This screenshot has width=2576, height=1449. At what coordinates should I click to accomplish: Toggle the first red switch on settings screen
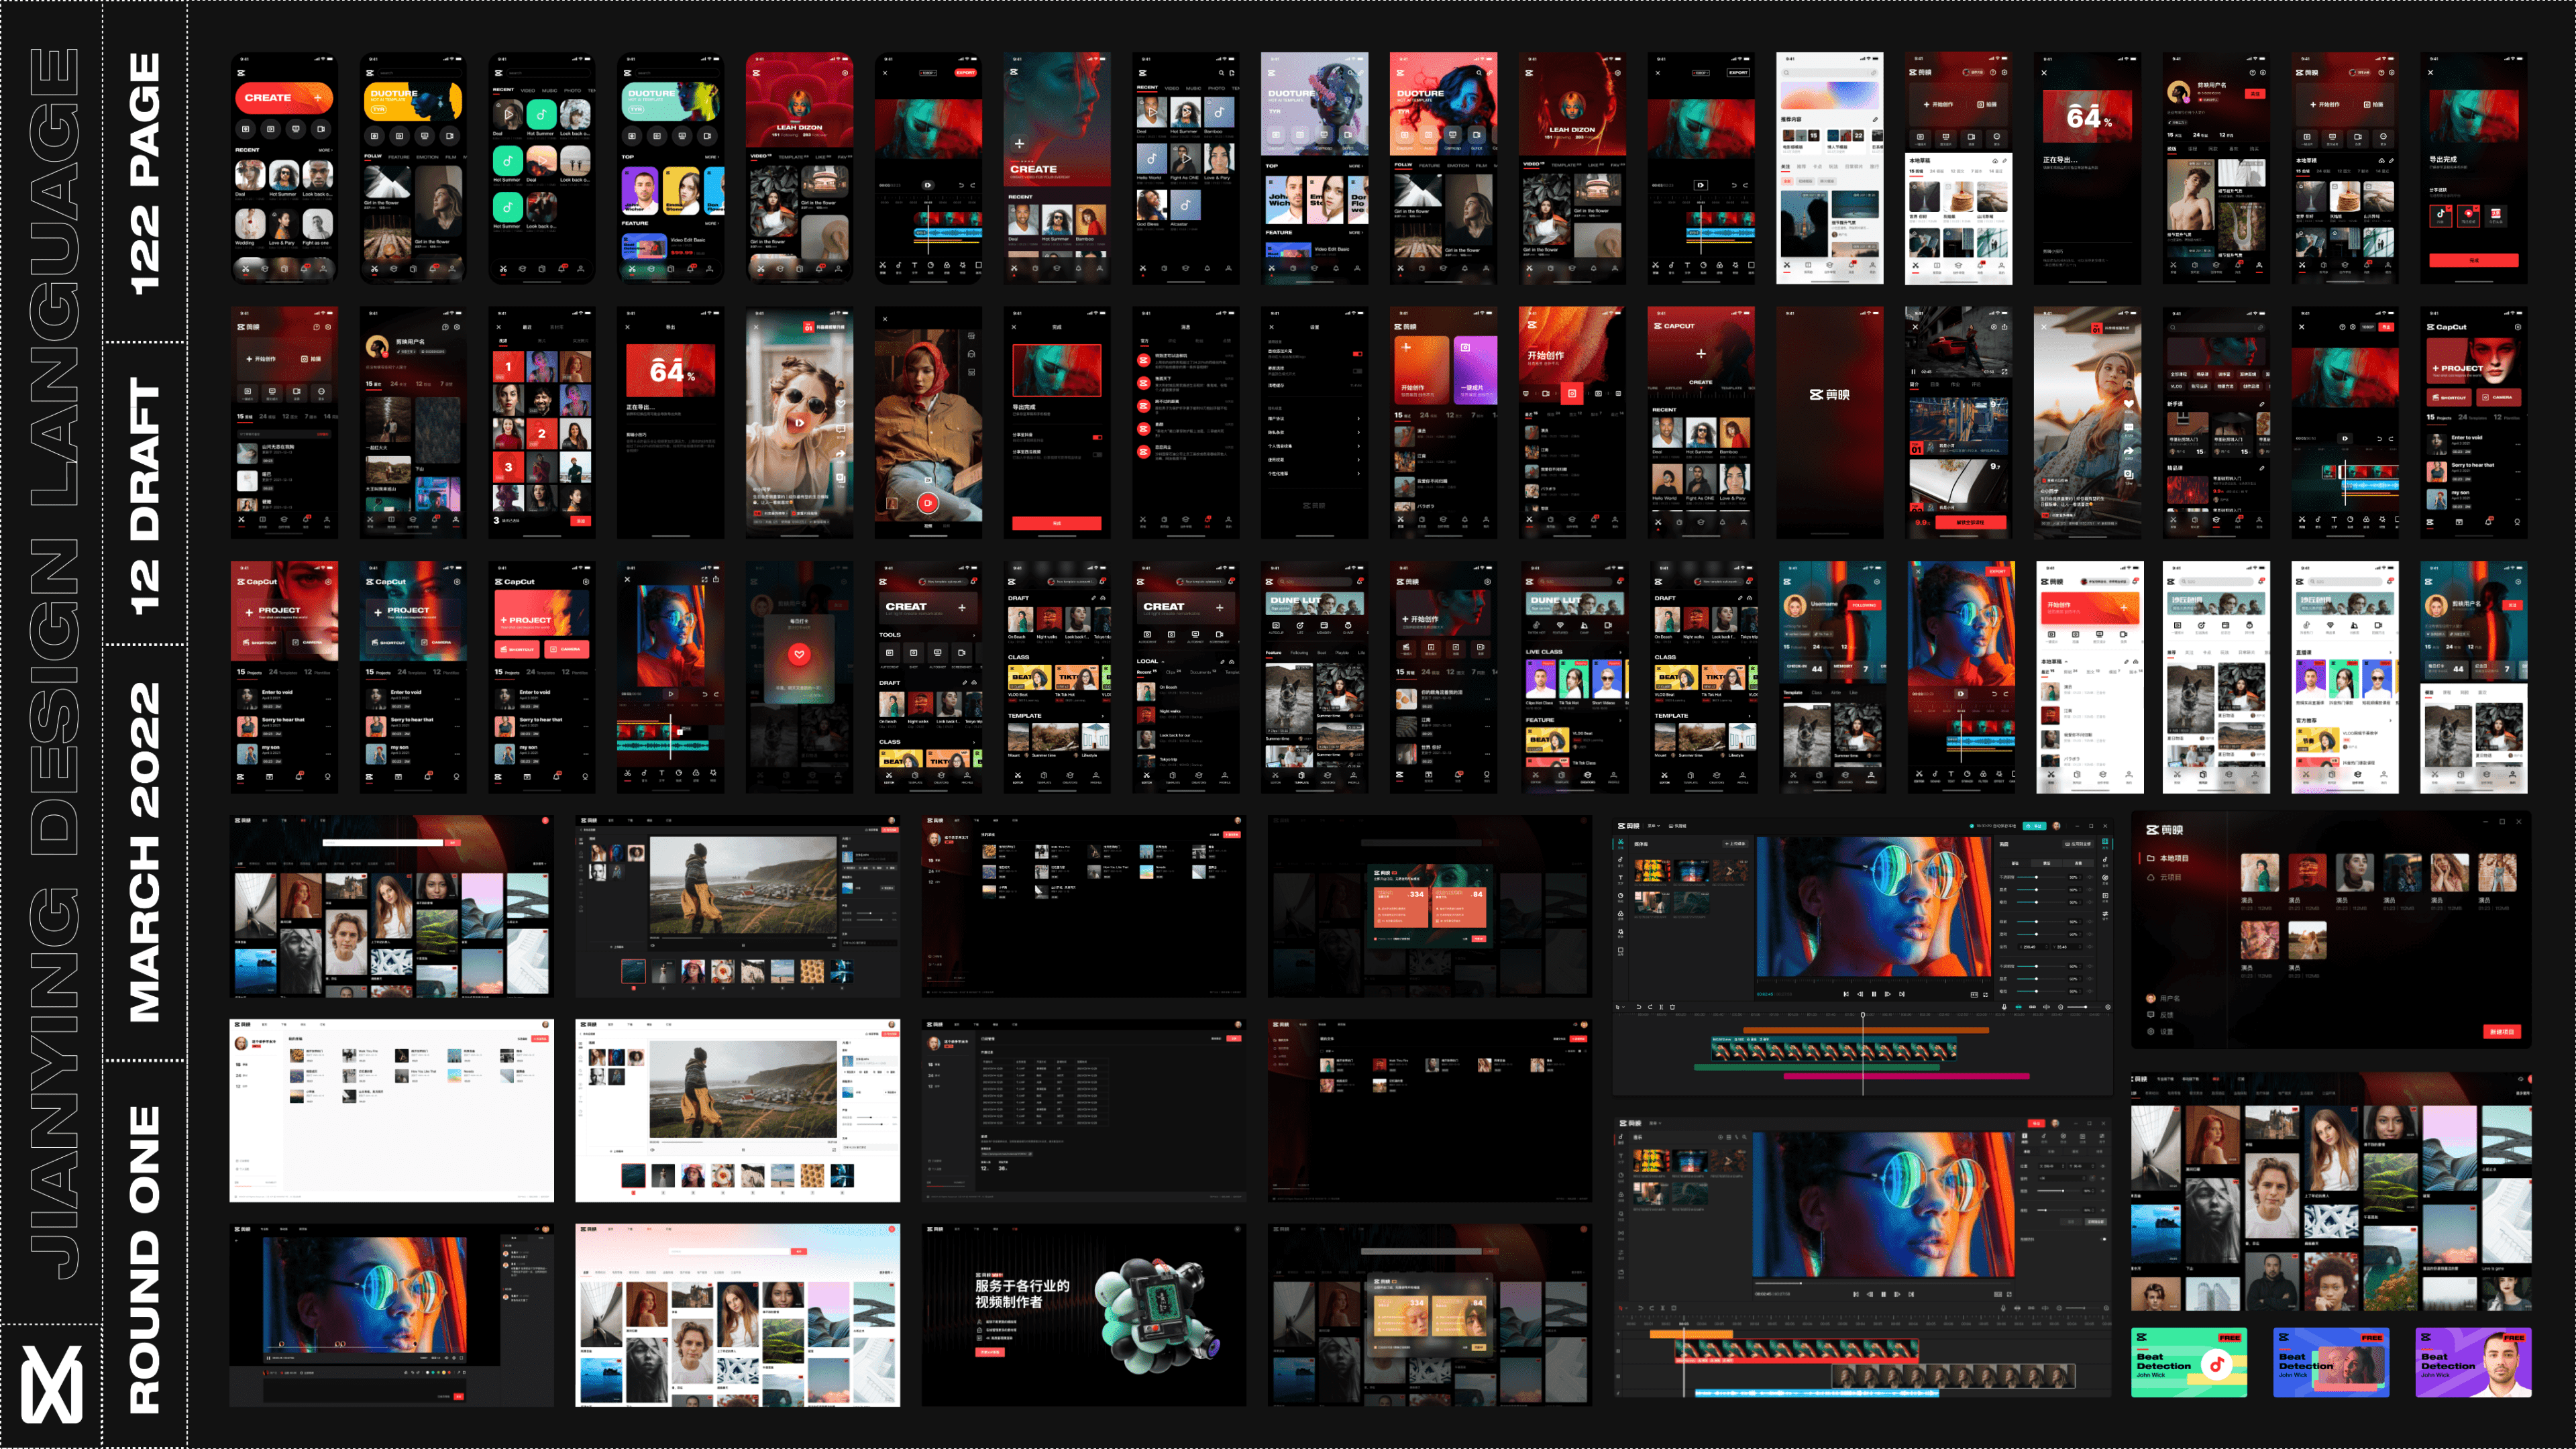pos(1357,354)
